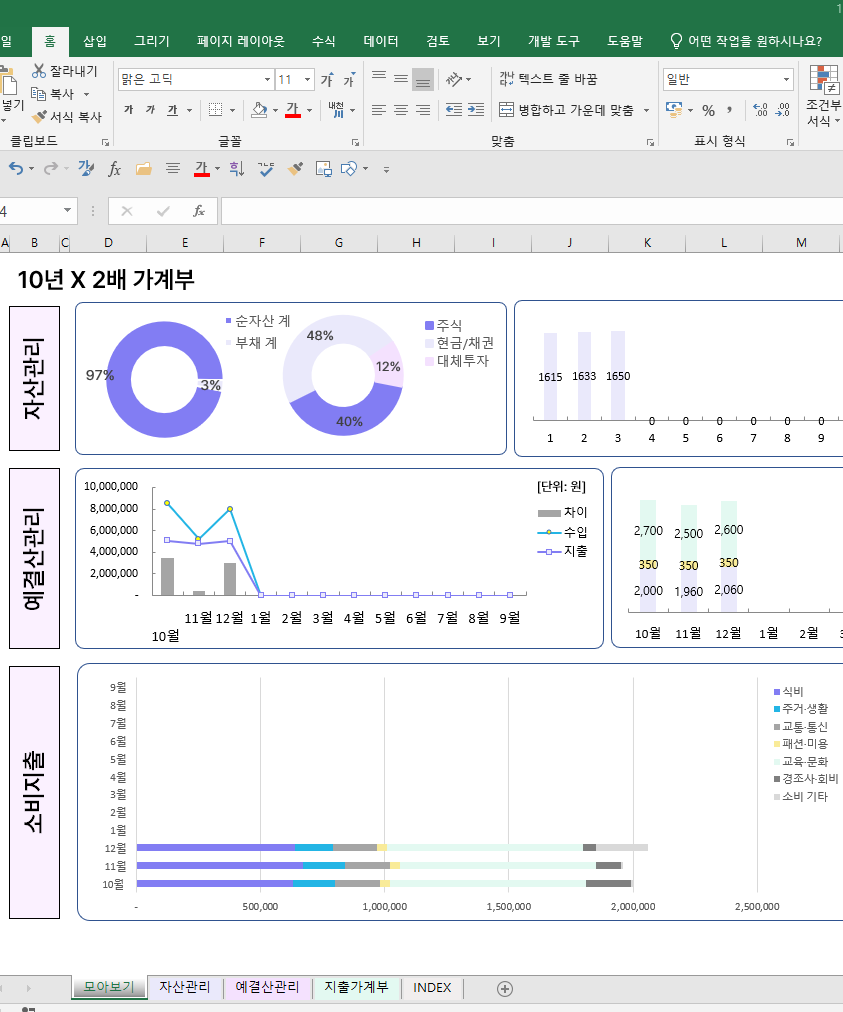Click the red font color 가 in ribbon

[292, 110]
